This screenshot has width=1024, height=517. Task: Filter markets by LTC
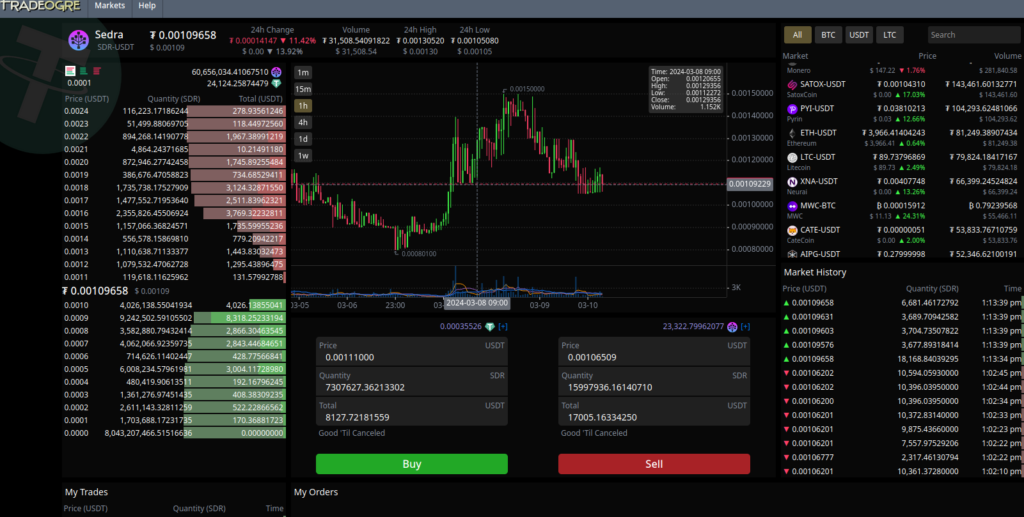click(x=889, y=35)
